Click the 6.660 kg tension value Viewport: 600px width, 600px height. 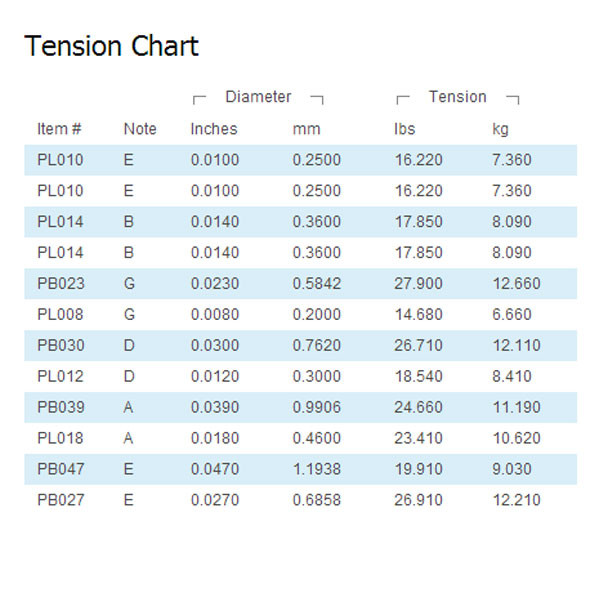pos(512,315)
